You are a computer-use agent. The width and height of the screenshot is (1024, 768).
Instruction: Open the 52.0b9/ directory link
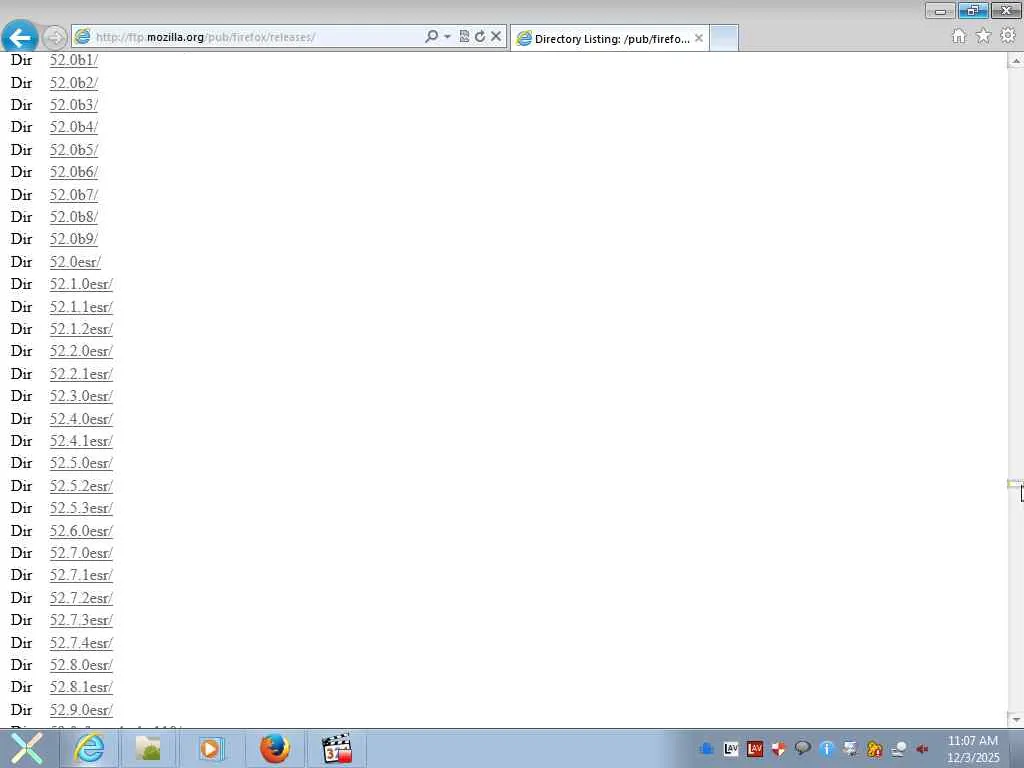point(74,239)
